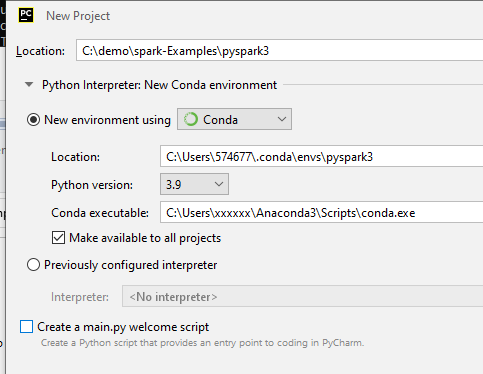Open the Conda environment type dropdown
The height and width of the screenshot is (374, 483).
point(234,119)
